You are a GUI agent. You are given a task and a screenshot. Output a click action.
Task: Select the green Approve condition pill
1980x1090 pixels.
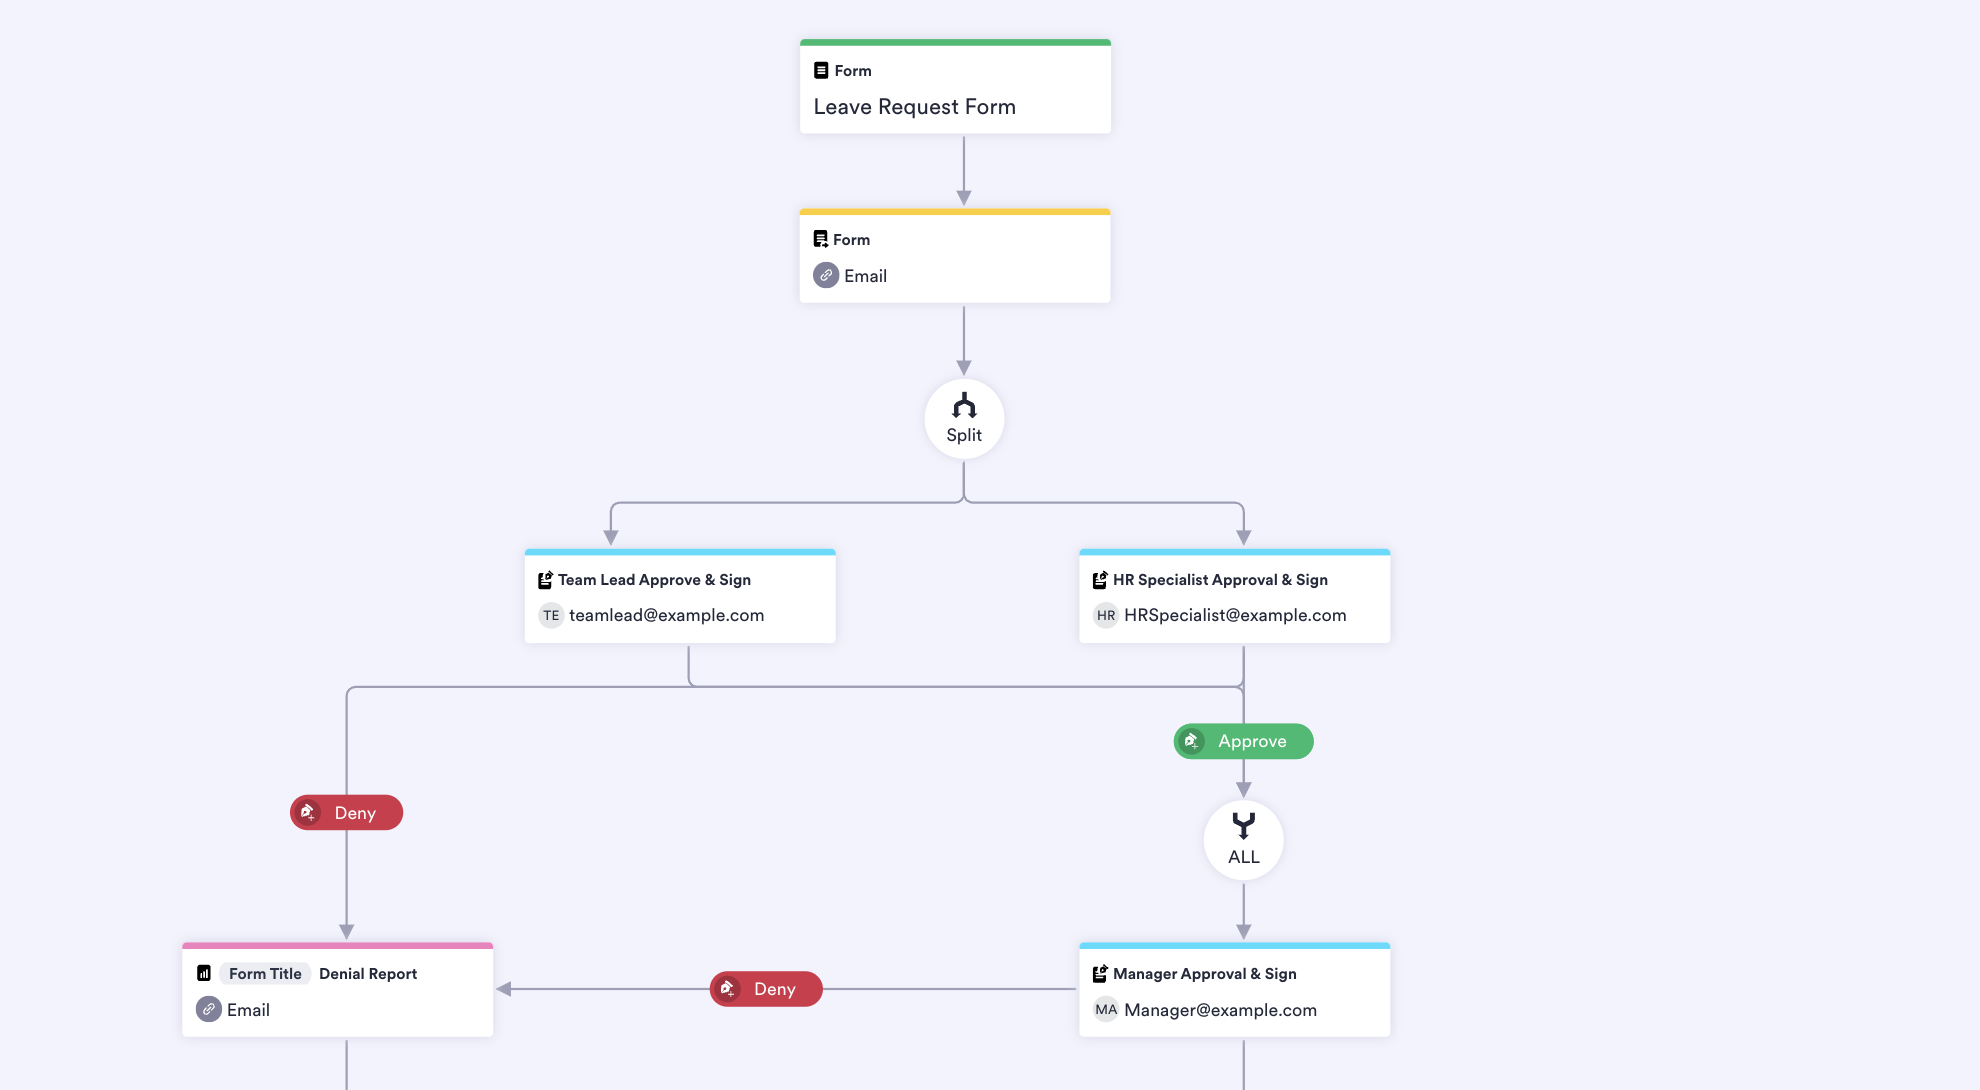coord(1243,742)
